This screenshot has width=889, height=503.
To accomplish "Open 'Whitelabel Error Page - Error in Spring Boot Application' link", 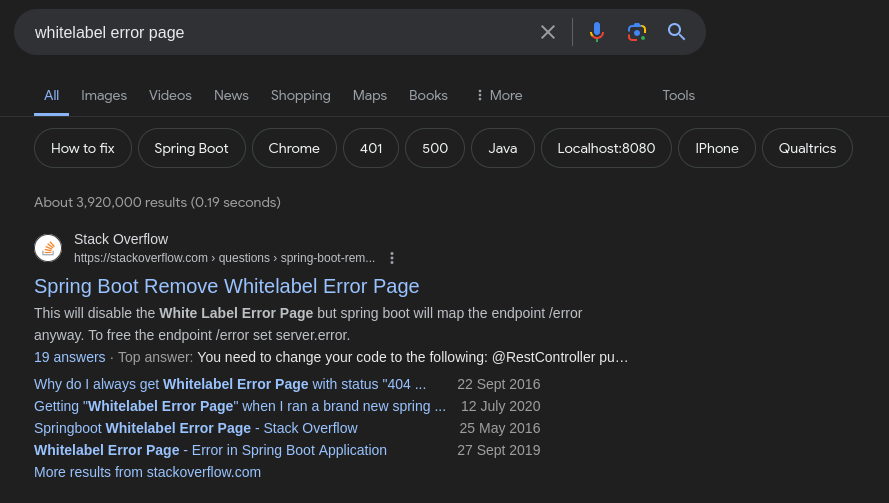I will (210, 450).
